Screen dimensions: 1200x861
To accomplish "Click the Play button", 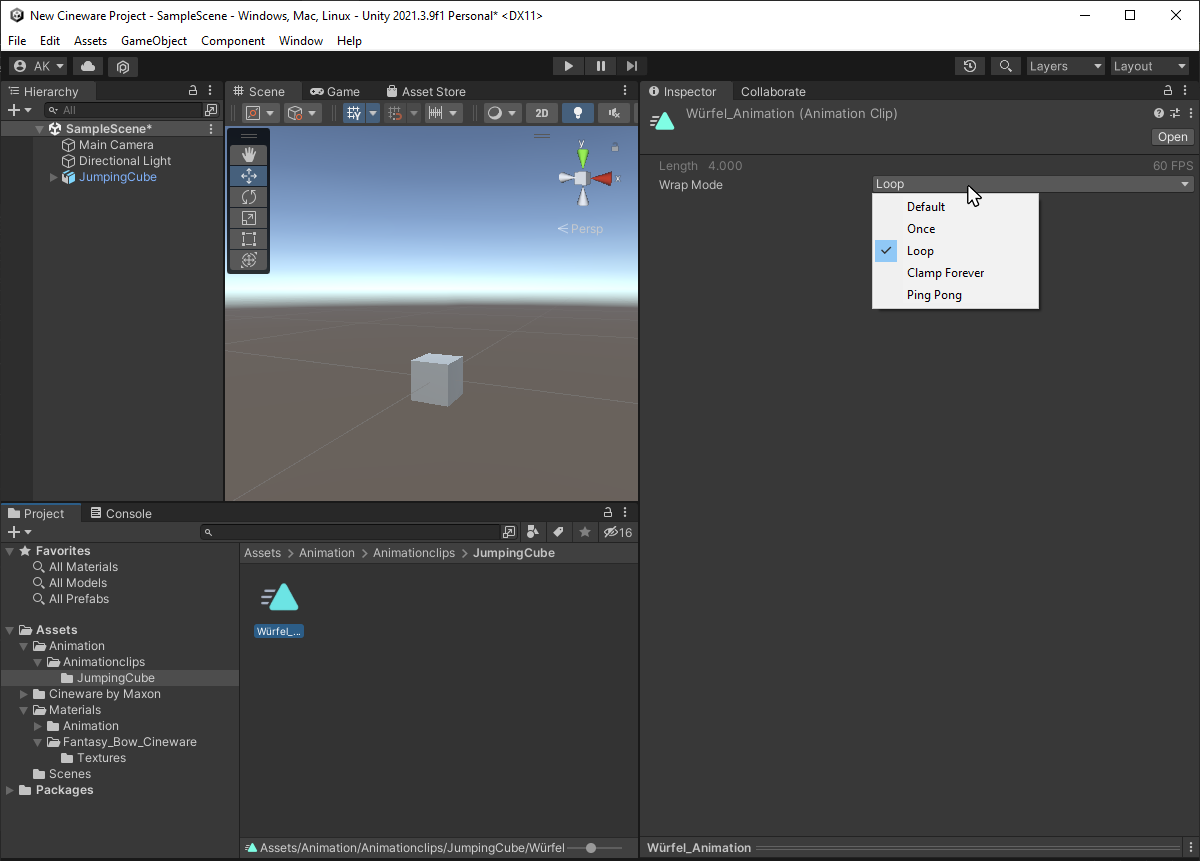I will pyautogui.click(x=569, y=66).
